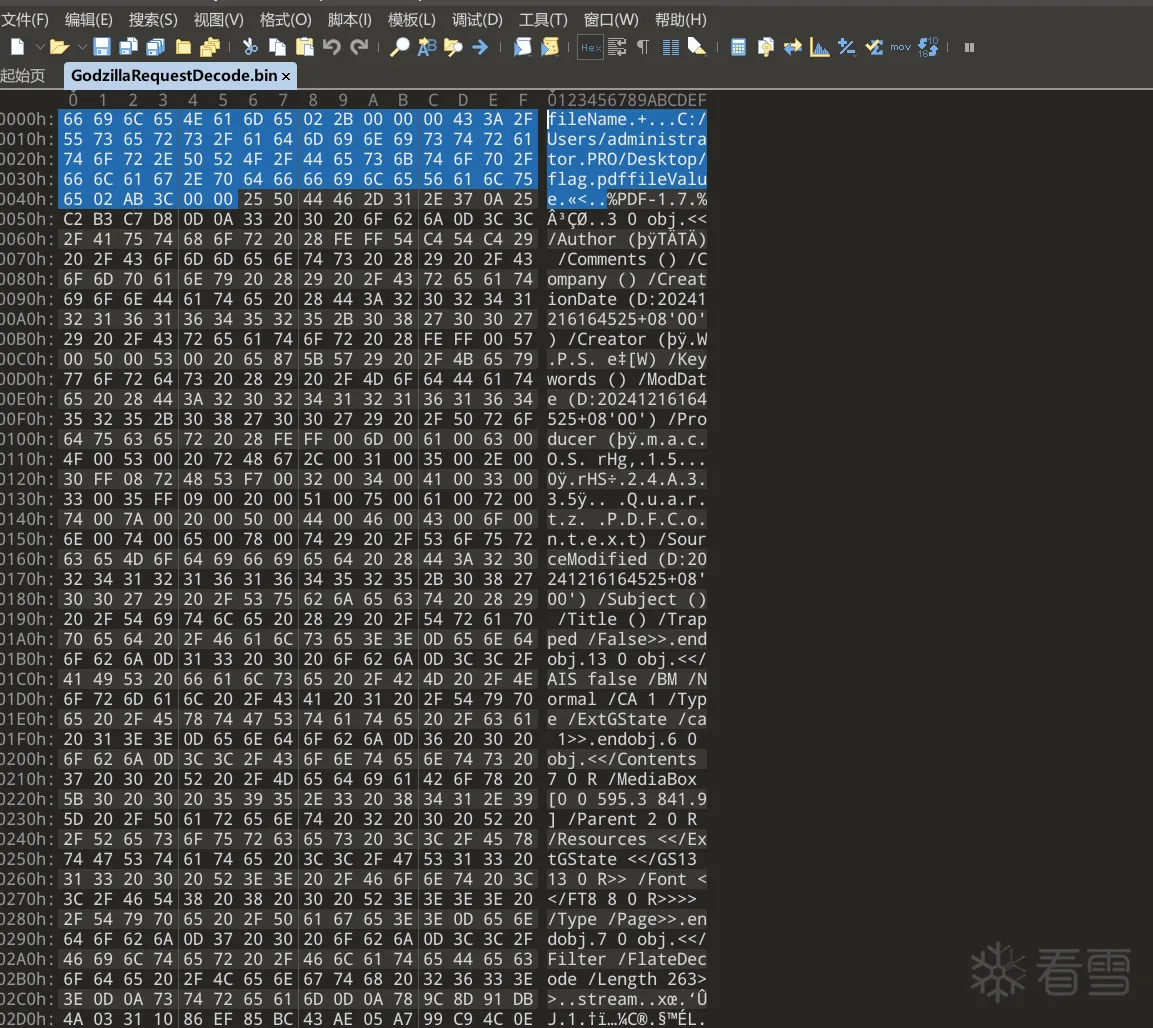The image size is (1153, 1028).
Task: Toggle Hex edit mode button
Action: click(x=590, y=47)
